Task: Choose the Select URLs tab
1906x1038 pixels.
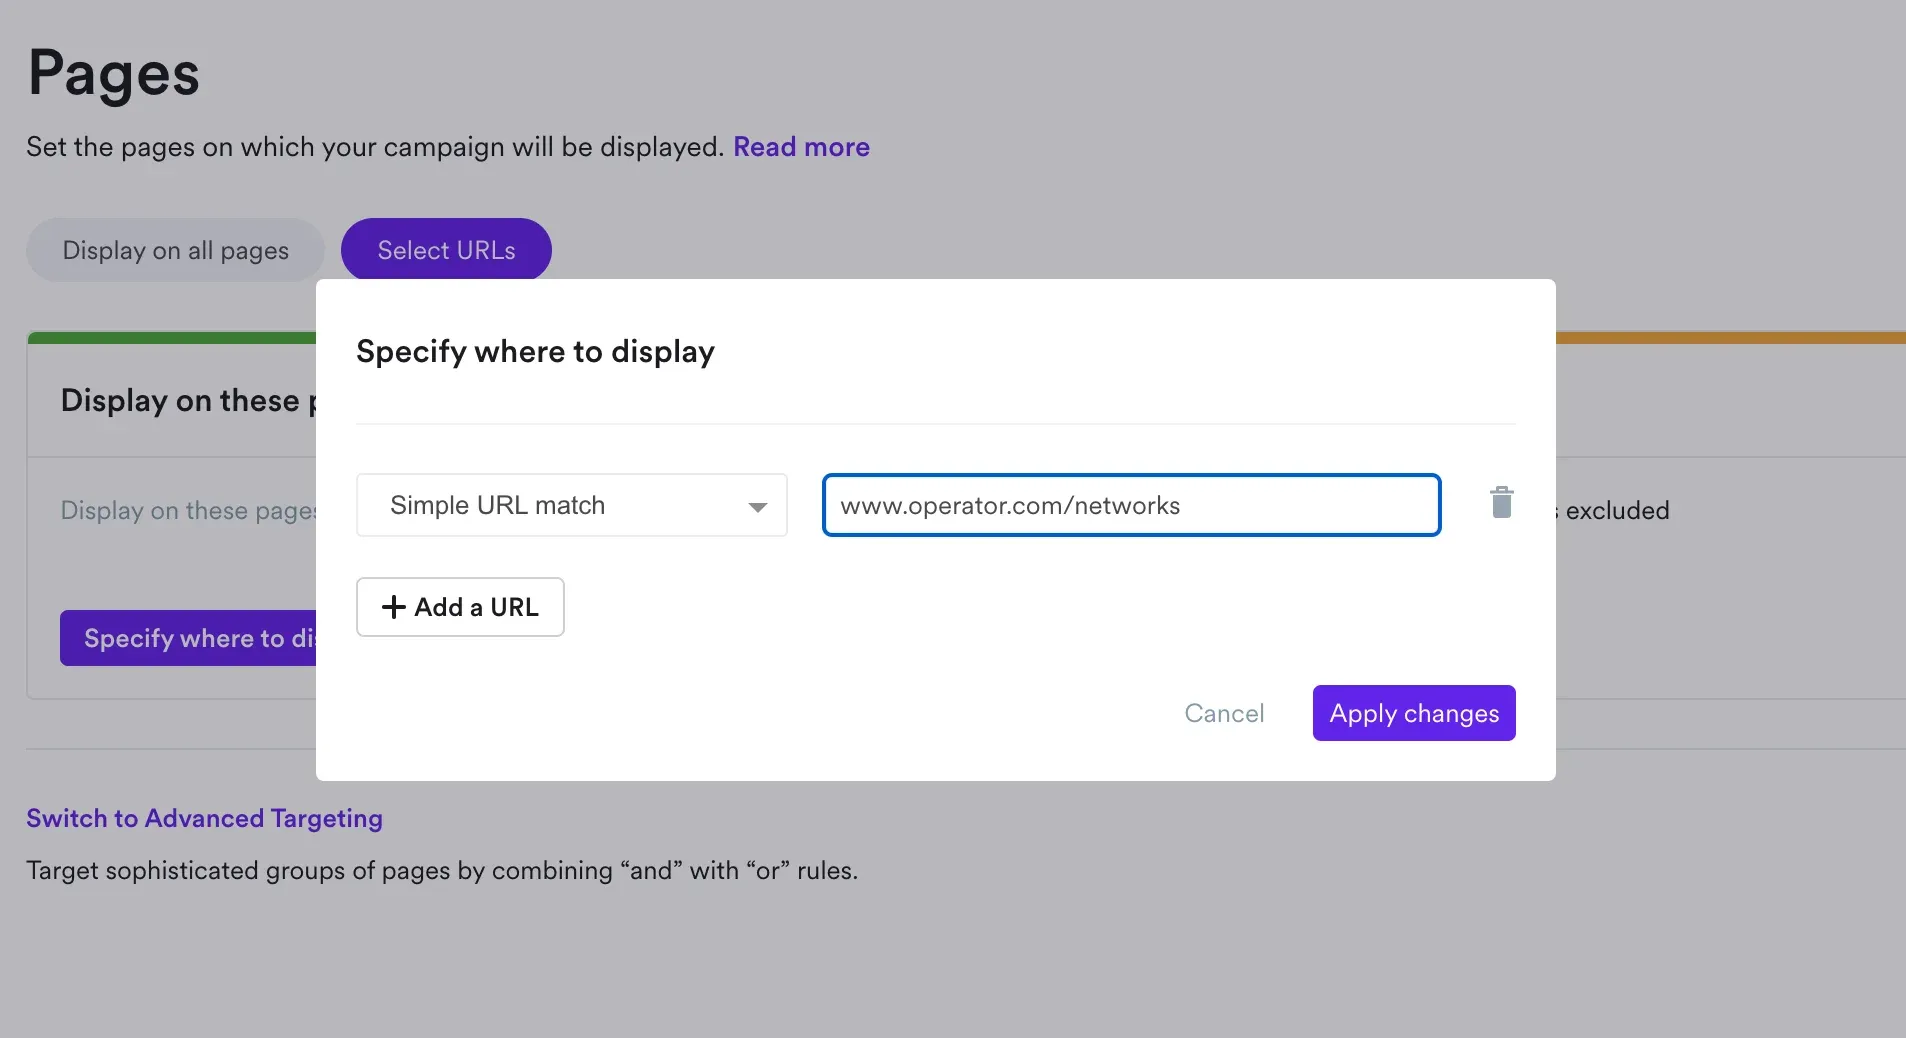Action: pos(446,250)
